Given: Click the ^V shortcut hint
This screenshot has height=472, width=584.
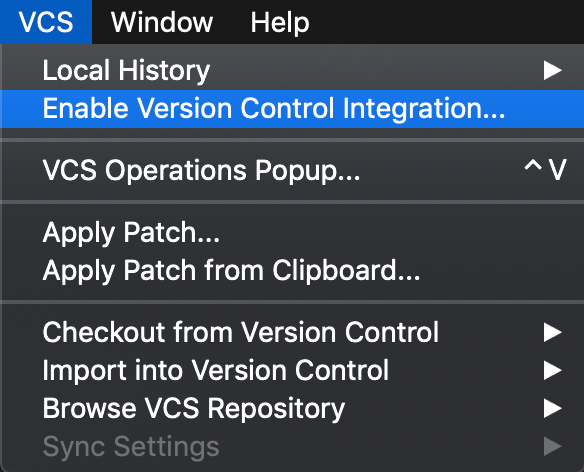Looking at the screenshot, I should point(546,170).
